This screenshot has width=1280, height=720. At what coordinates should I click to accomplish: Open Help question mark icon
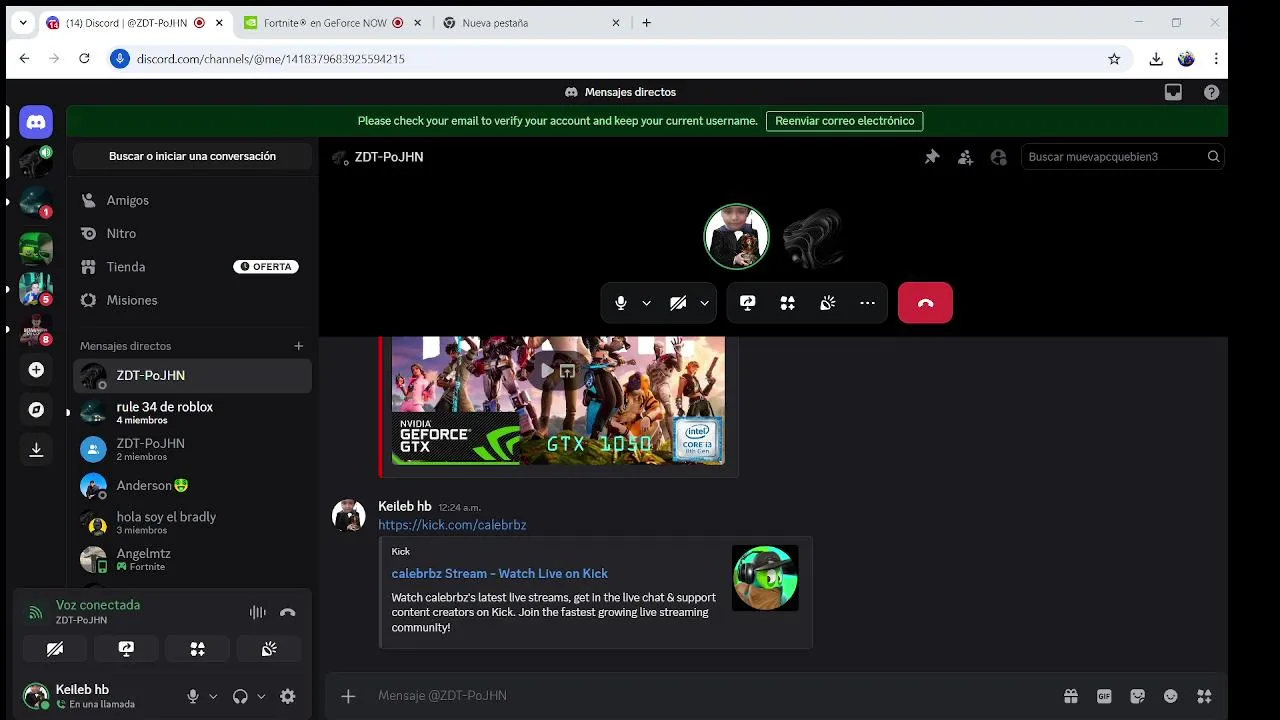pos(1211,92)
